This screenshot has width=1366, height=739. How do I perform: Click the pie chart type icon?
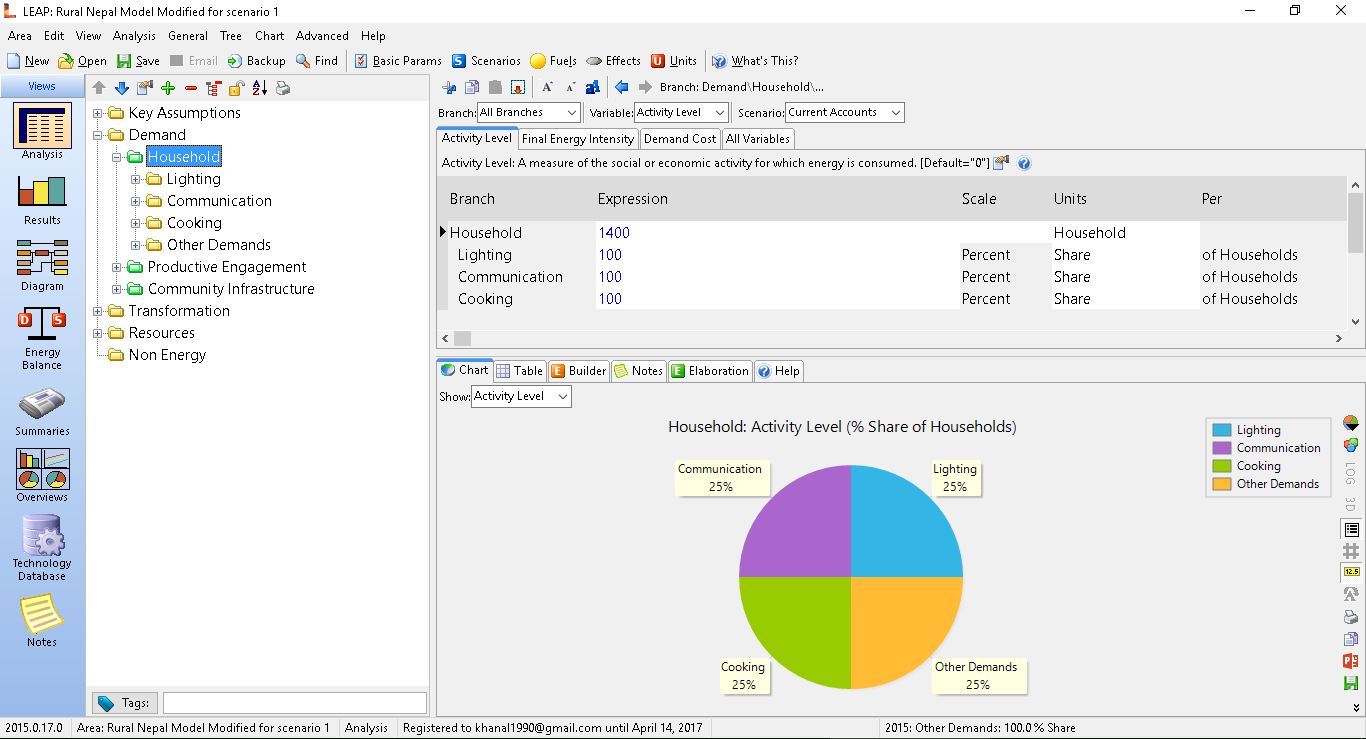point(1351,423)
